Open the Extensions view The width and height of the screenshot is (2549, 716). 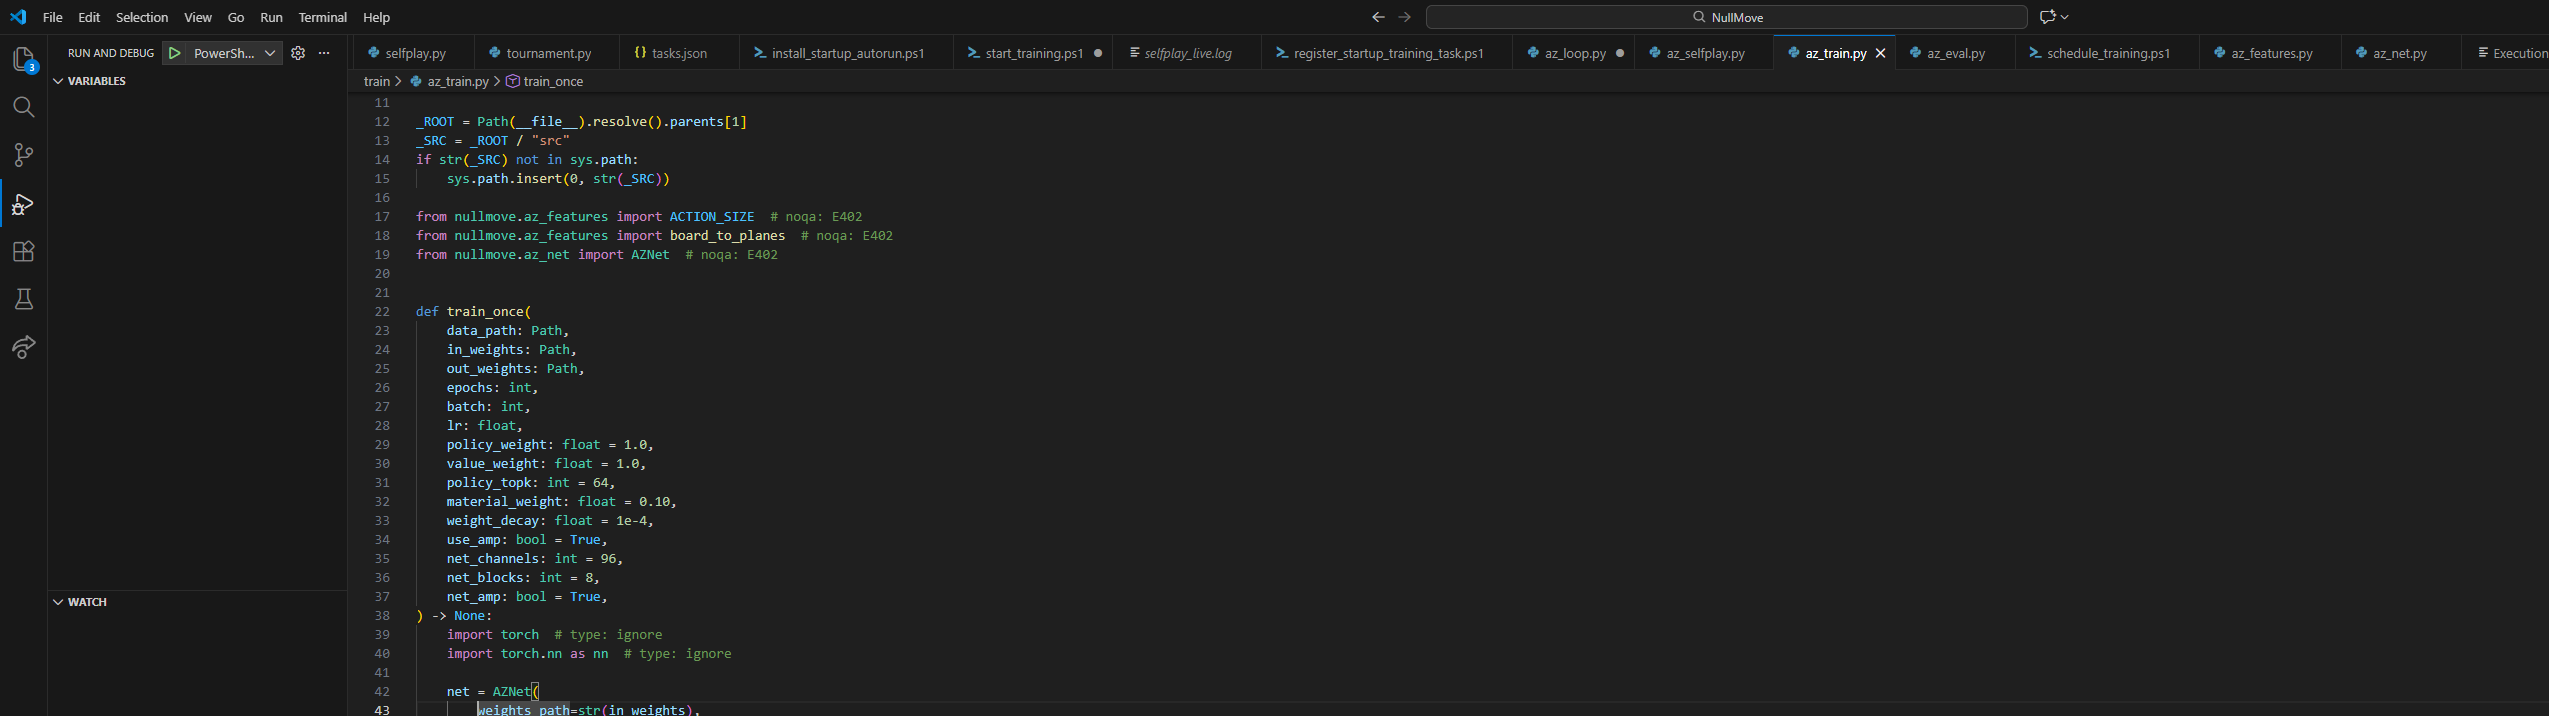point(23,252)
